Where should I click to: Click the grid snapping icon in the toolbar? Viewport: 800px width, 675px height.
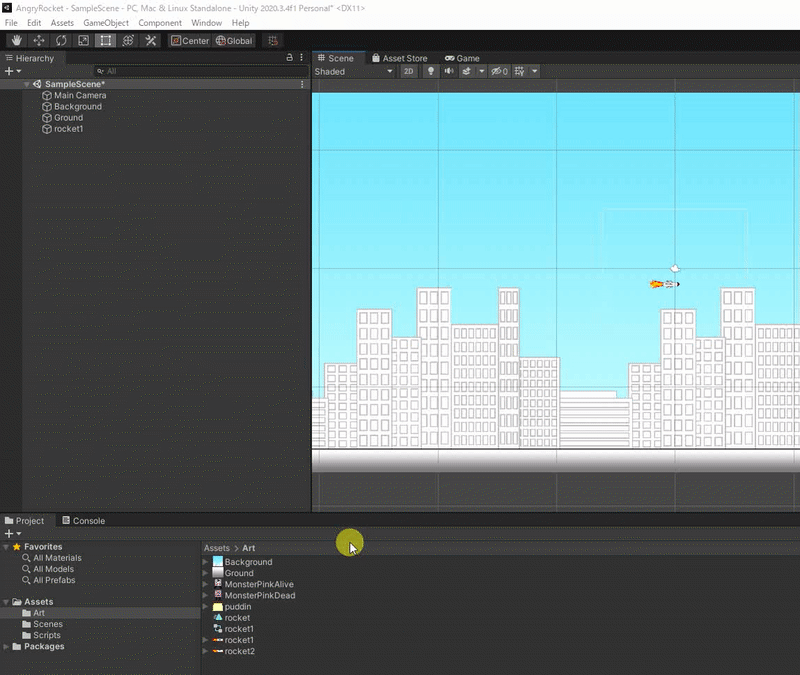[273, 41]
